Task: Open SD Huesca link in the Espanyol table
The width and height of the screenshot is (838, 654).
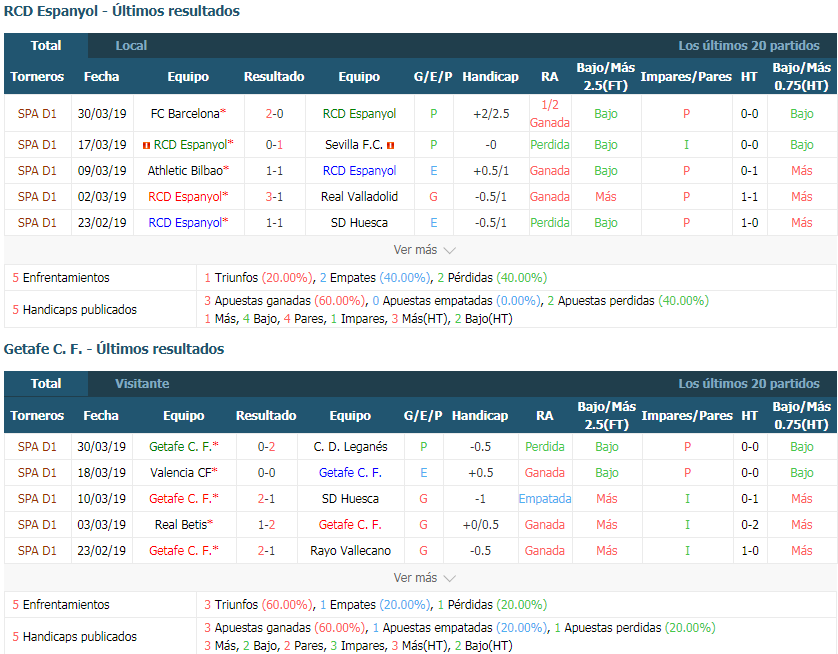Action: click(x=359, y=223)
